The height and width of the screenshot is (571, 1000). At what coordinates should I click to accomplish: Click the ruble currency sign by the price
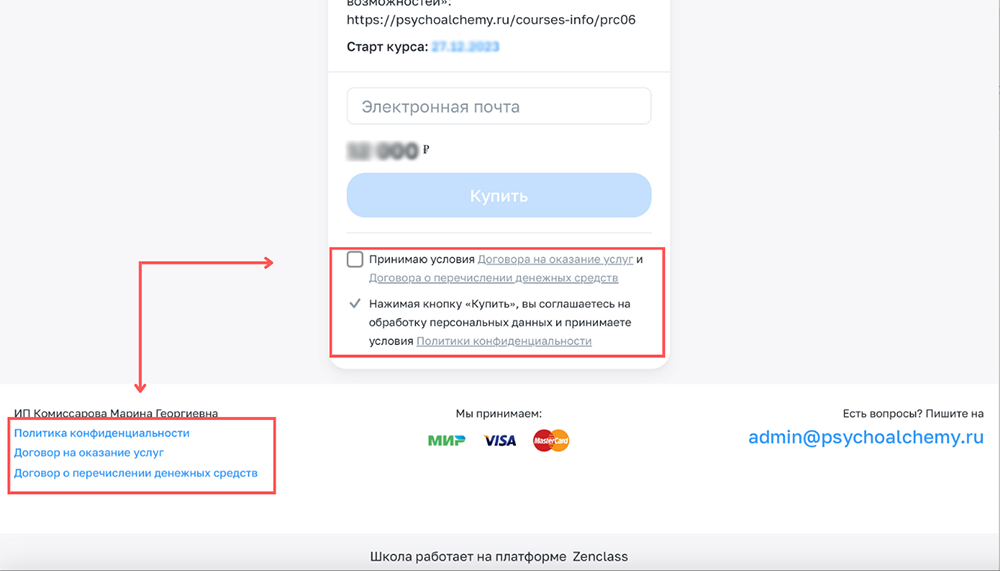click(426, 150)
